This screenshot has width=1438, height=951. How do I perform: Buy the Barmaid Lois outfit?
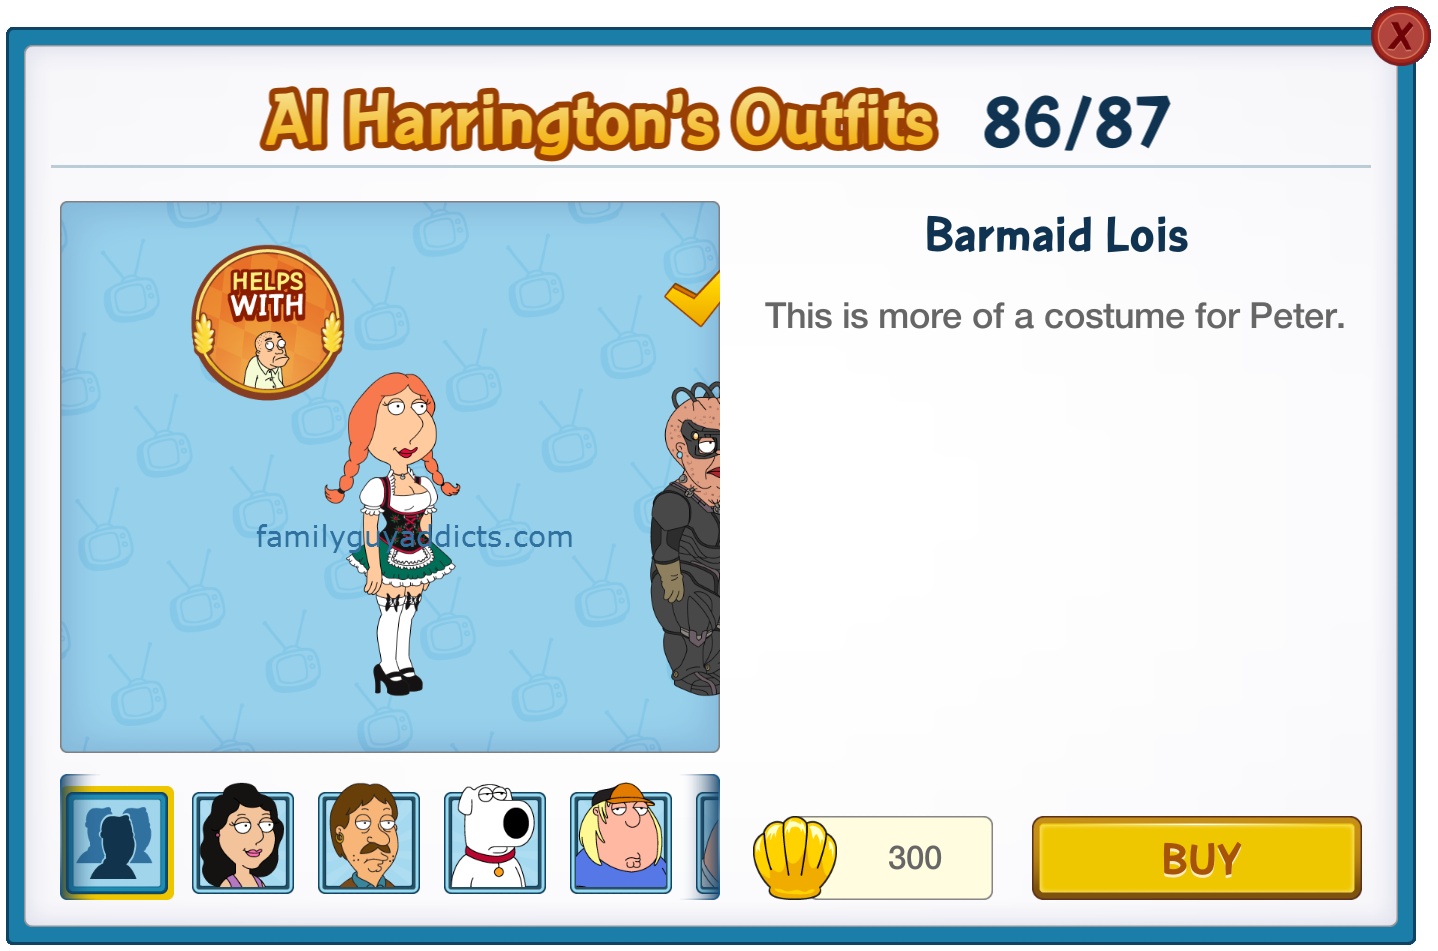[1197, 858]
